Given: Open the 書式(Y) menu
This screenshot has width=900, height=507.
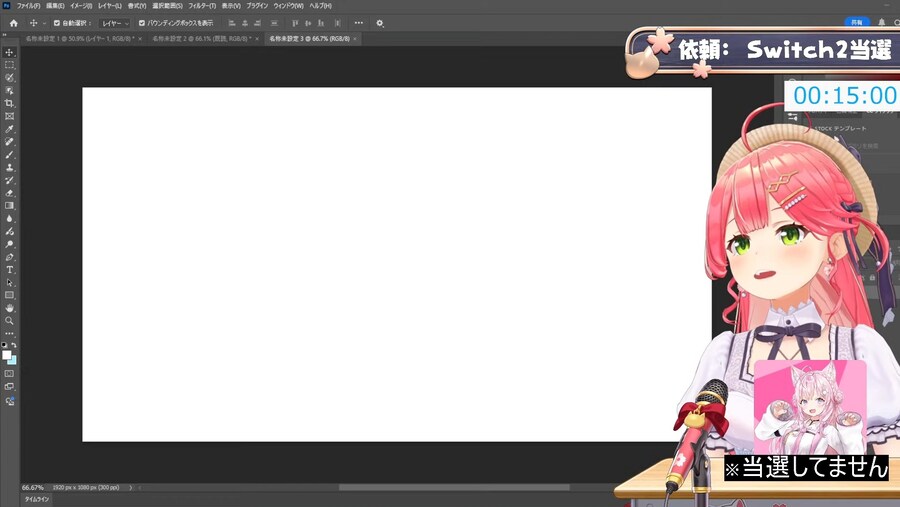Looking at the screenshot, I should [137, 6].
